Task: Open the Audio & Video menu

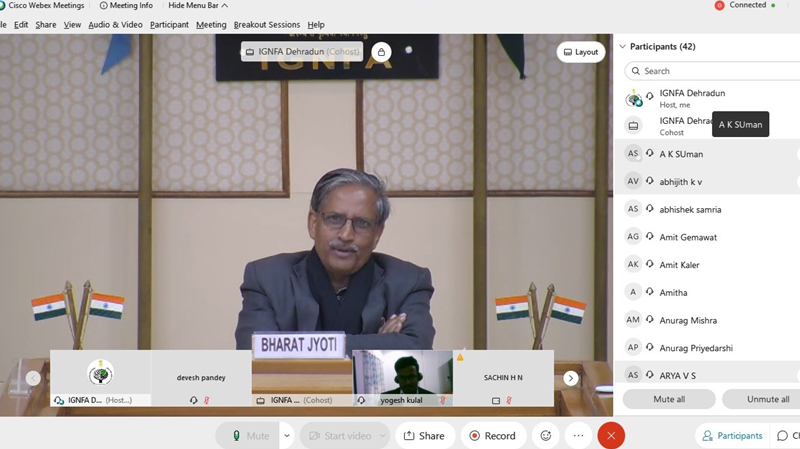Action: click(115, 24)
